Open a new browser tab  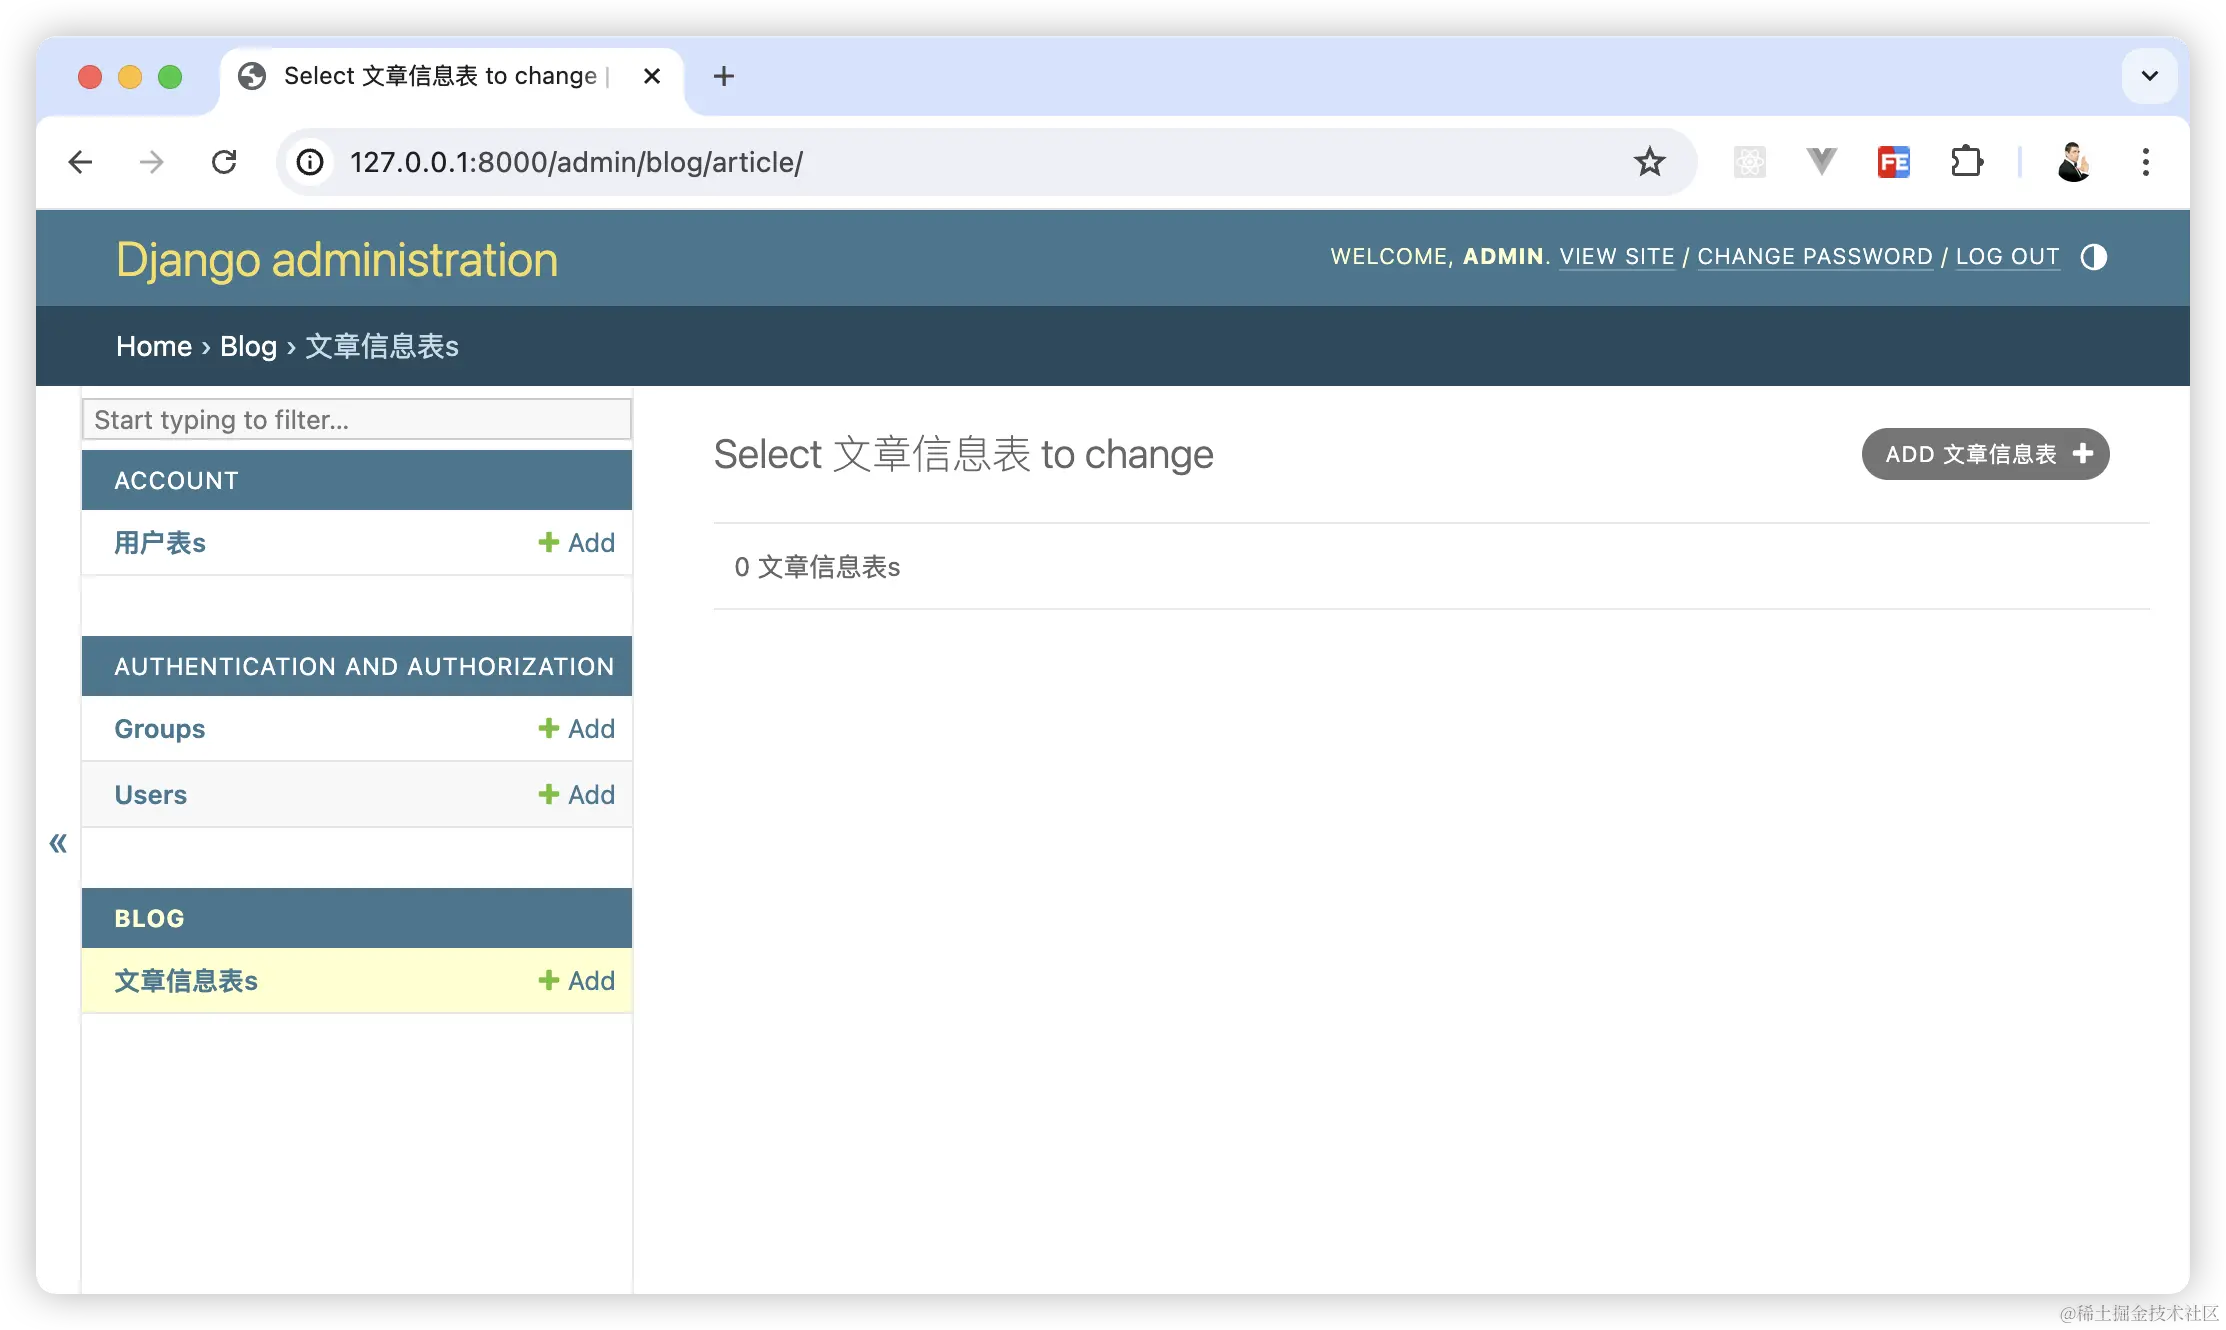(x=723, y=76)
